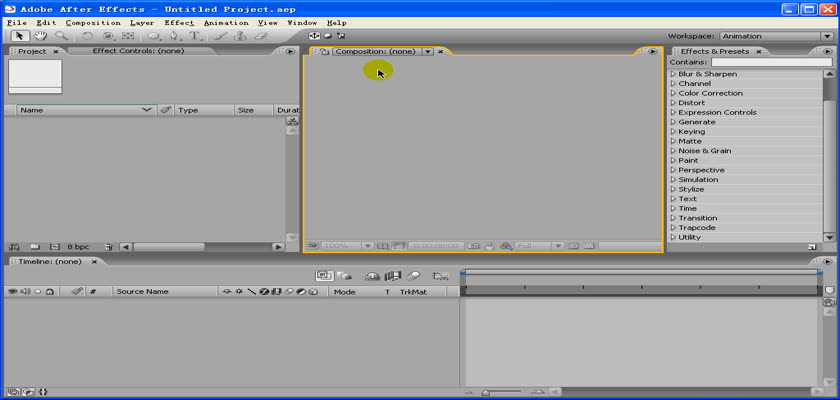The image size is (840, 400).
Task: Click the View Axis Mode icon
Action: coord(341,36)
